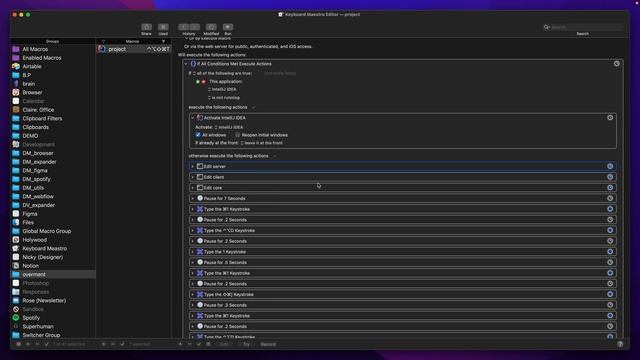Screen dimensions: 640x360
Task: Click the Macros column header
Action: click(x=133, y=41)
